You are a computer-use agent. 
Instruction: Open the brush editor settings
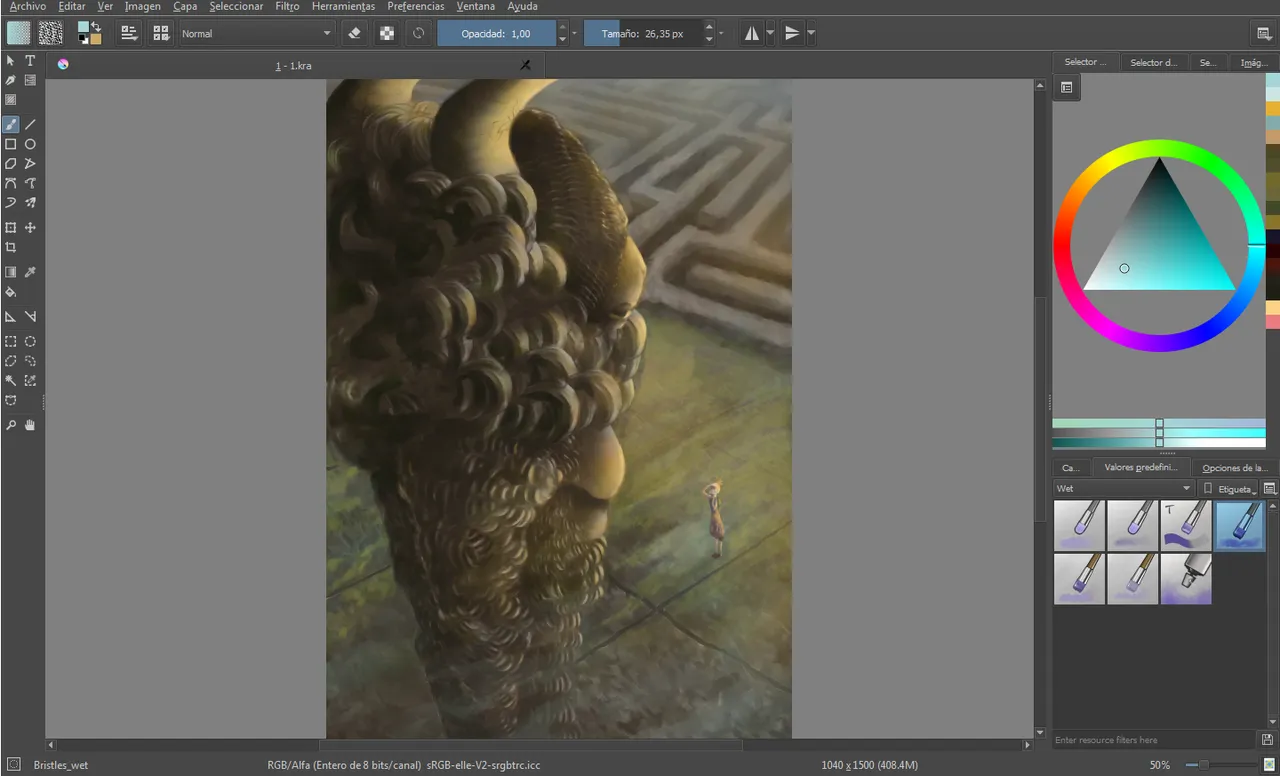(x=129, y=33)
